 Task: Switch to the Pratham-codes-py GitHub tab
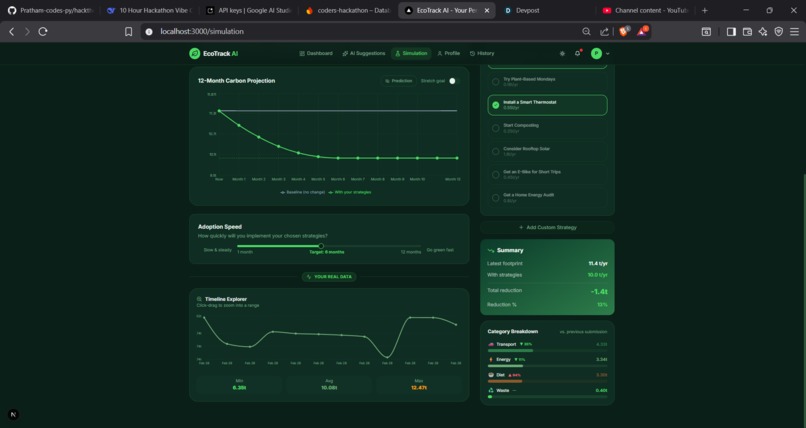(x=49, y=10)
